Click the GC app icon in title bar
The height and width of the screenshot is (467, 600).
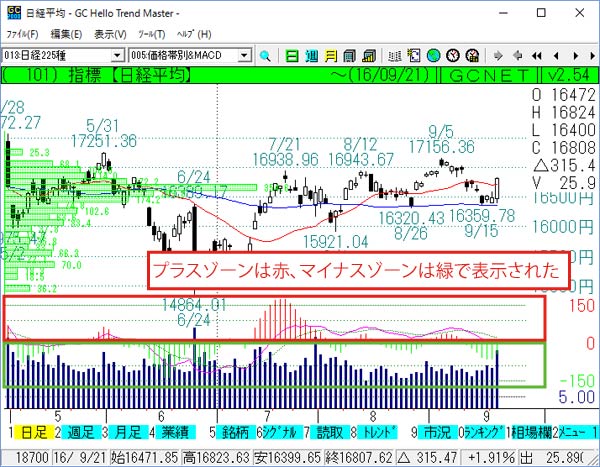(x=14, y=13)
